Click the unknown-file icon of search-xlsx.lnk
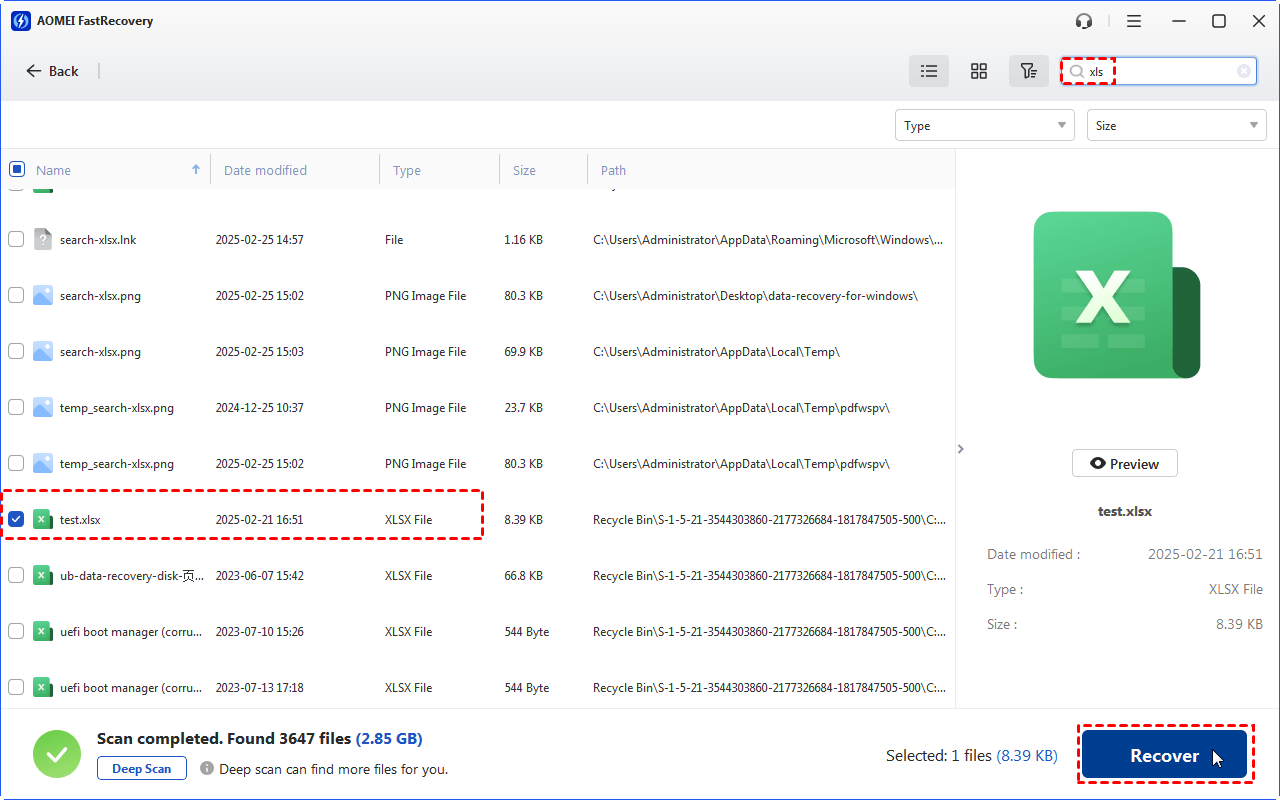Viewport: 1280px width, 800px height. coord(42,239)
